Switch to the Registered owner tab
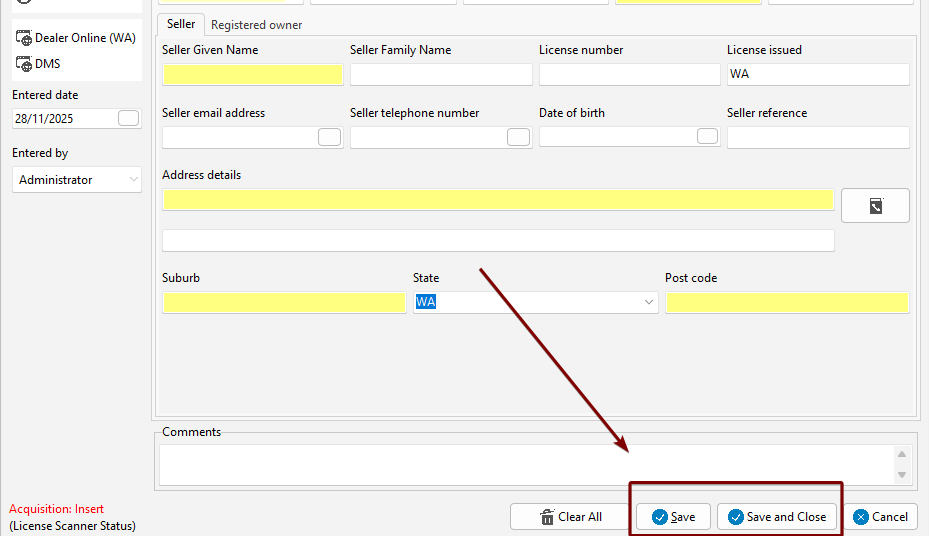Image resolution: width=929 pixels, height=536 pixels. tap(256, 25)
